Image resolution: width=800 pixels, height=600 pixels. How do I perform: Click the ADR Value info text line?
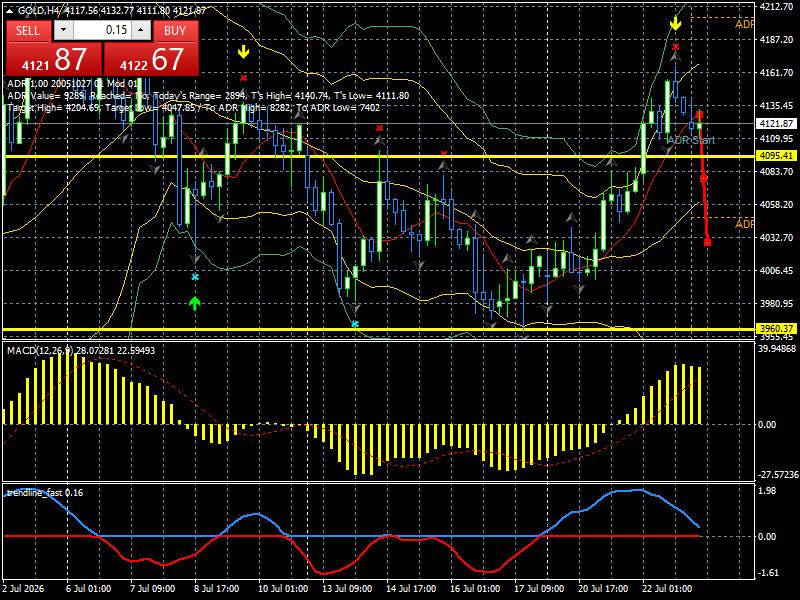[208, 96]
